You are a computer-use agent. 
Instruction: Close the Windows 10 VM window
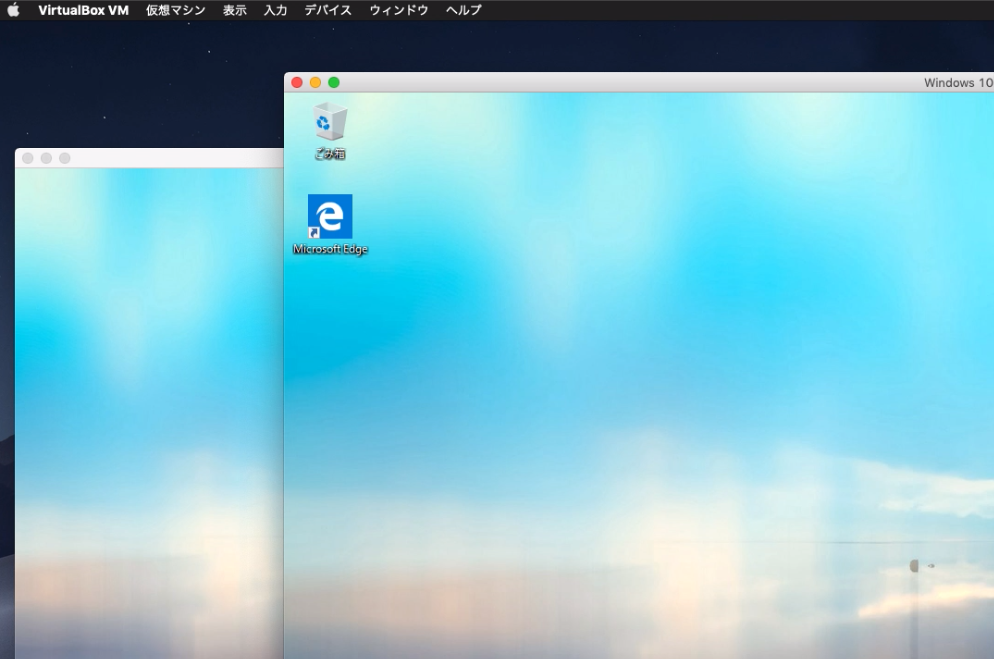click(297, 82)
